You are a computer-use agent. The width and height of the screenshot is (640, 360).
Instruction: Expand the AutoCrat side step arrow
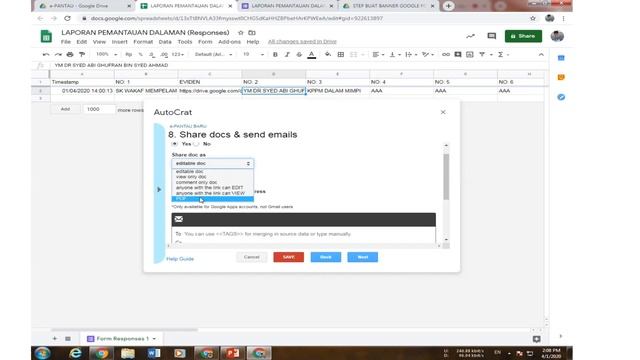click(159, 189)
